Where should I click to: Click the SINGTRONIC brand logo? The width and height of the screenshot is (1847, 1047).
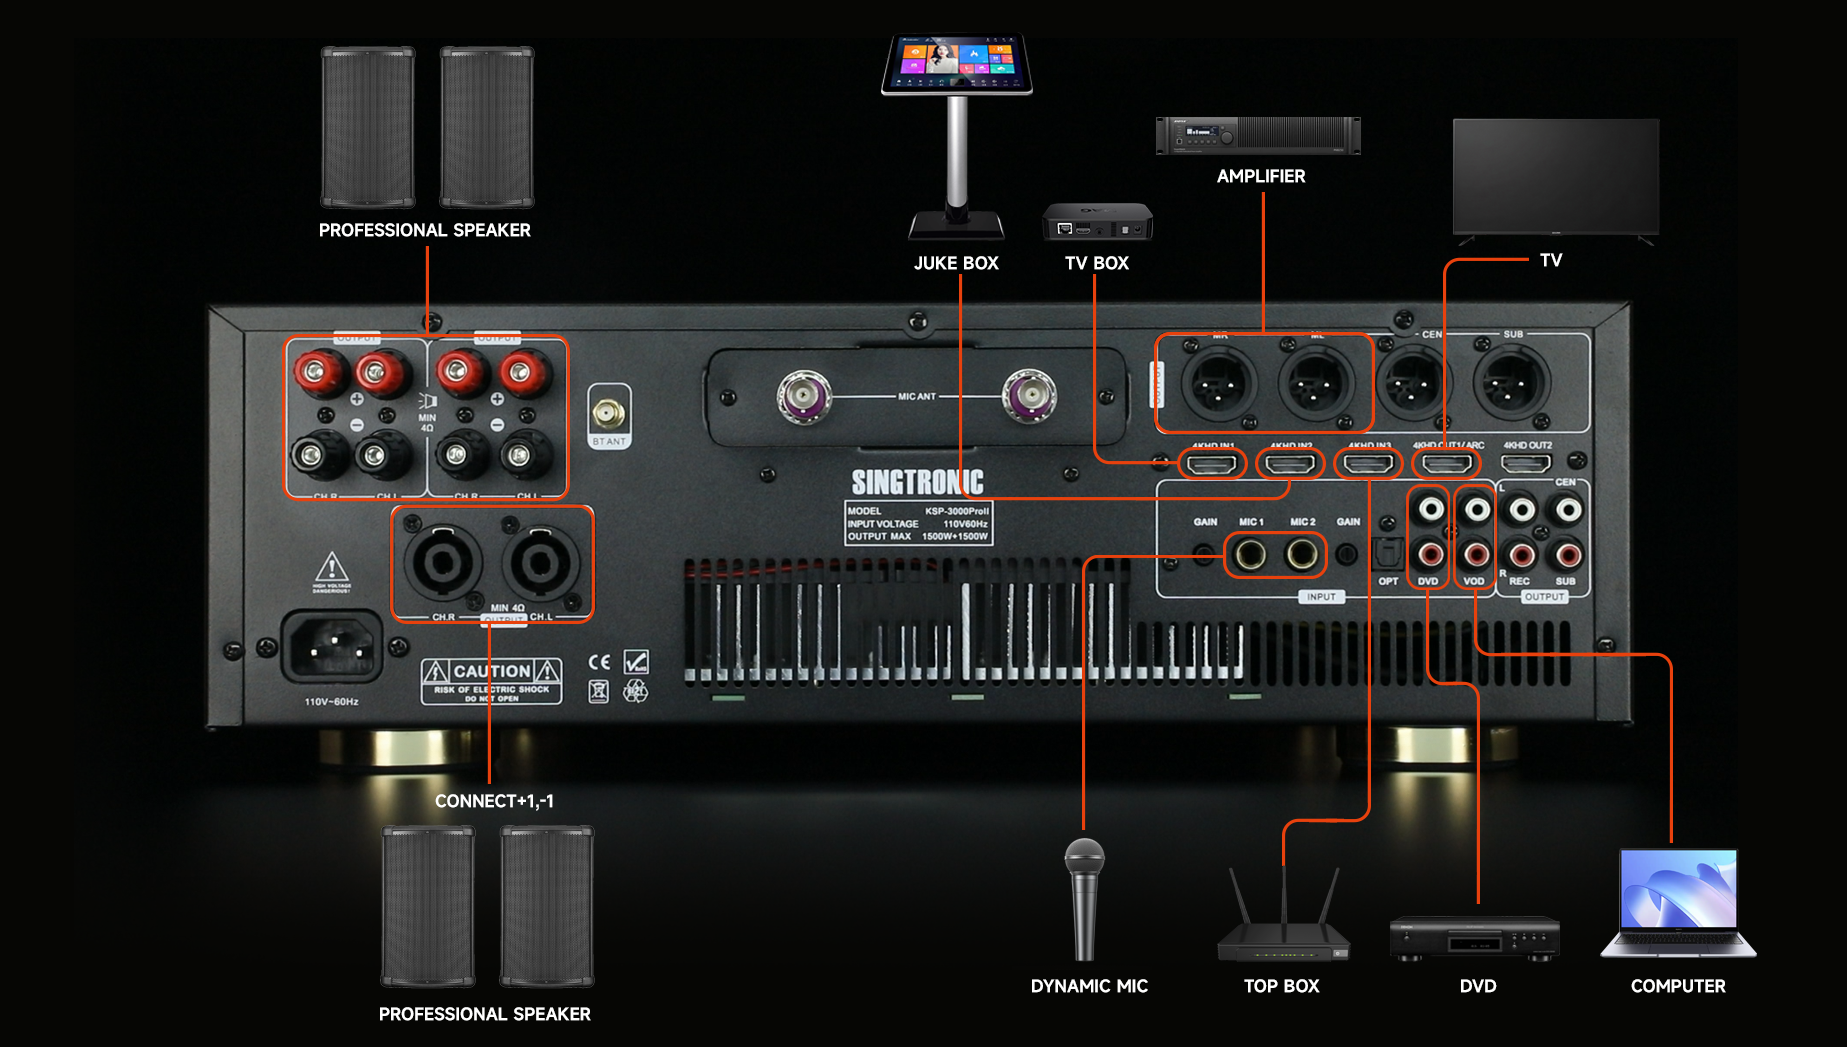pyautogui.click(x=918, y=482)
